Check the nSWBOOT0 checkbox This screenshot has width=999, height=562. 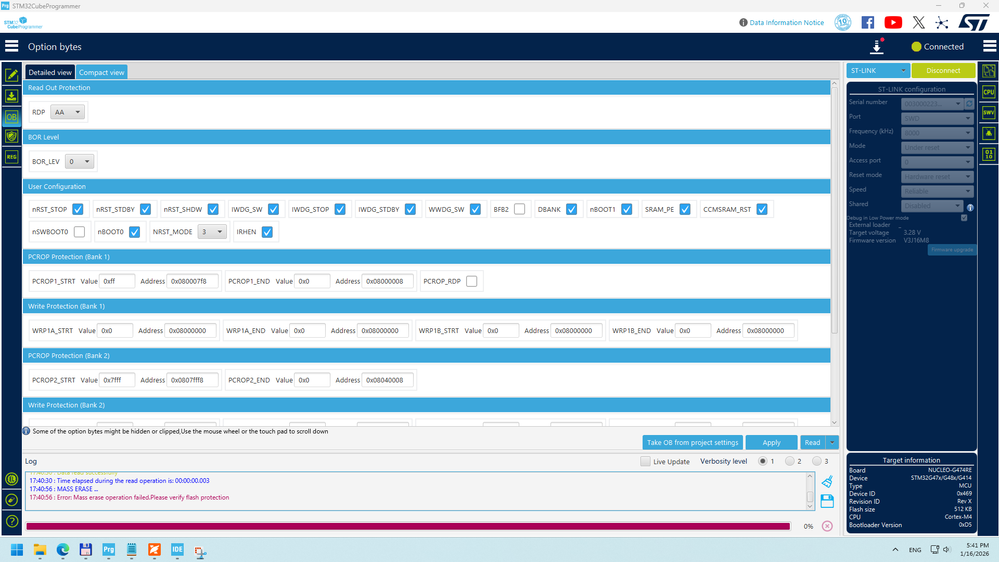tap(79, 232)
